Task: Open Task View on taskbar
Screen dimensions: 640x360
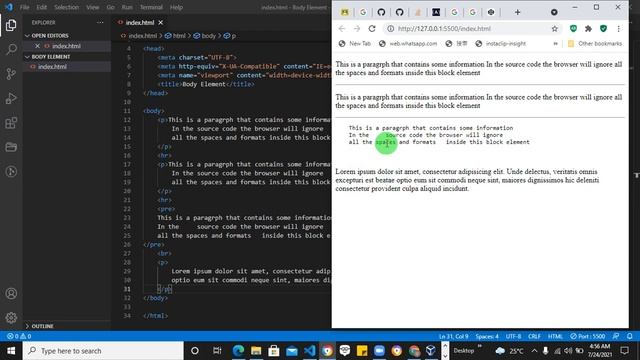Action: click(217, 351)
